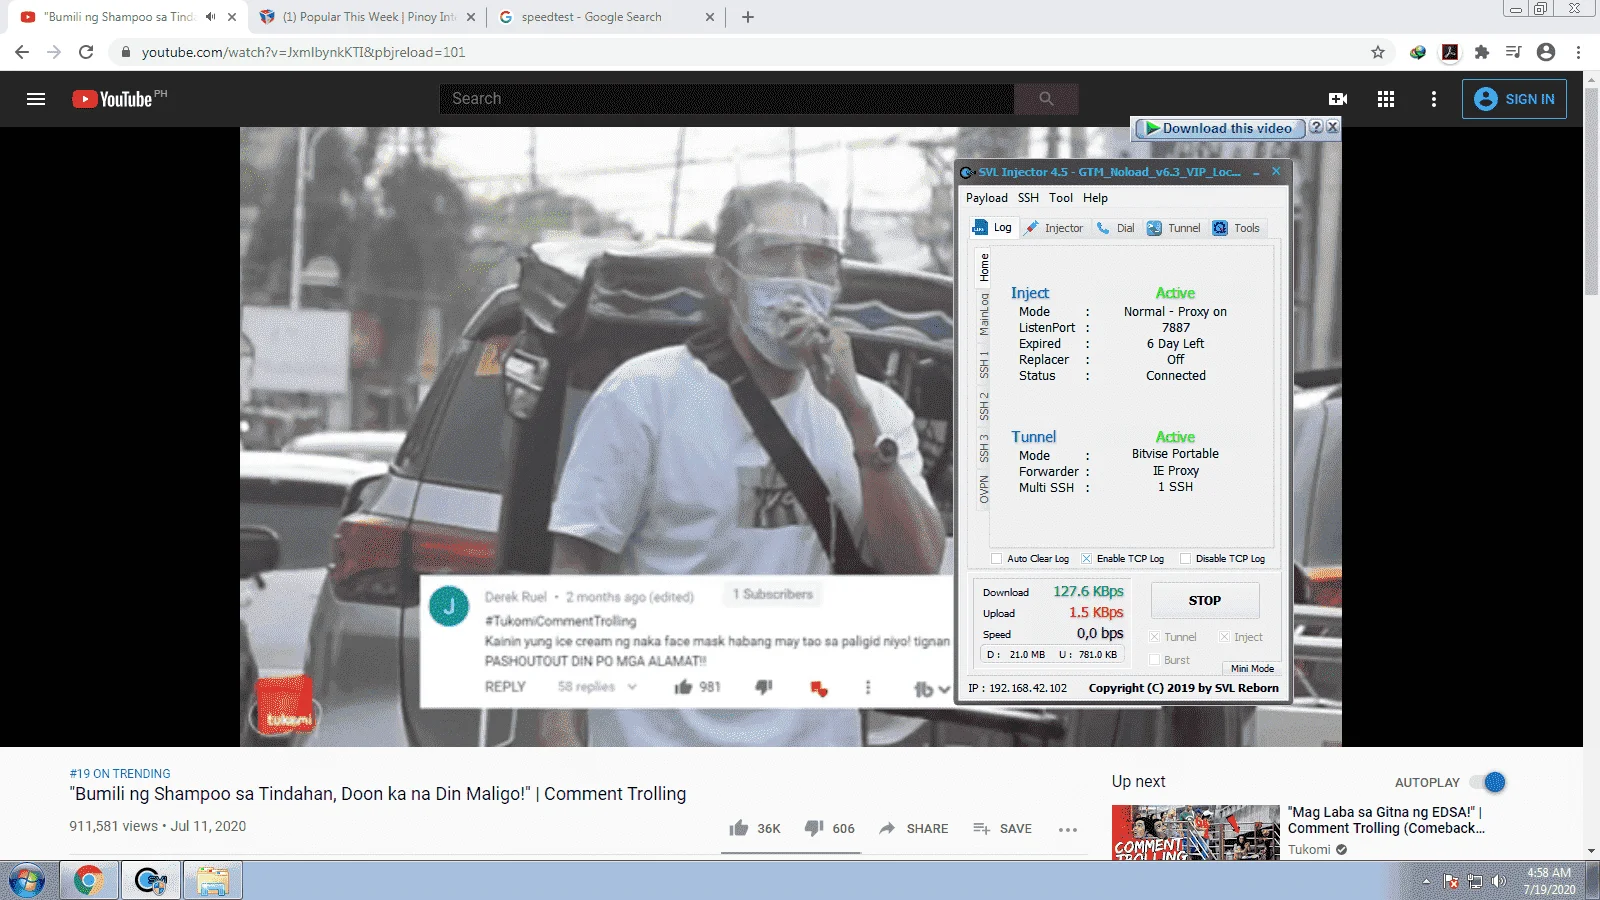1600x900 pixels.
Task: Open File Explorer from the taskbar
Action: (213, 881)
